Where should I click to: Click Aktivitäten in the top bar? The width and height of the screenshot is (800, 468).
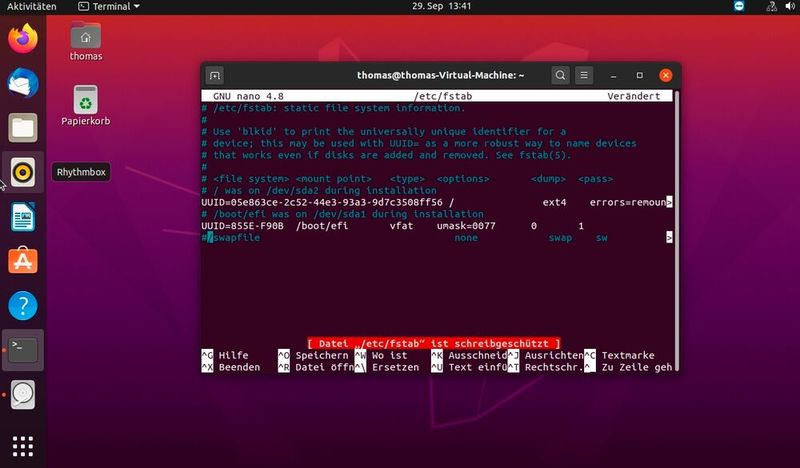[32, 6]
